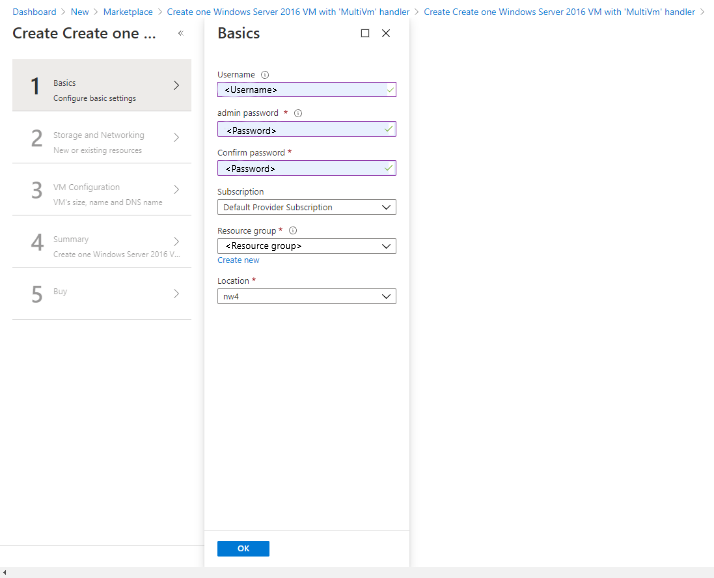714x578 pixels.
Task: Click the Username input field
Action: tap(300, 90)
